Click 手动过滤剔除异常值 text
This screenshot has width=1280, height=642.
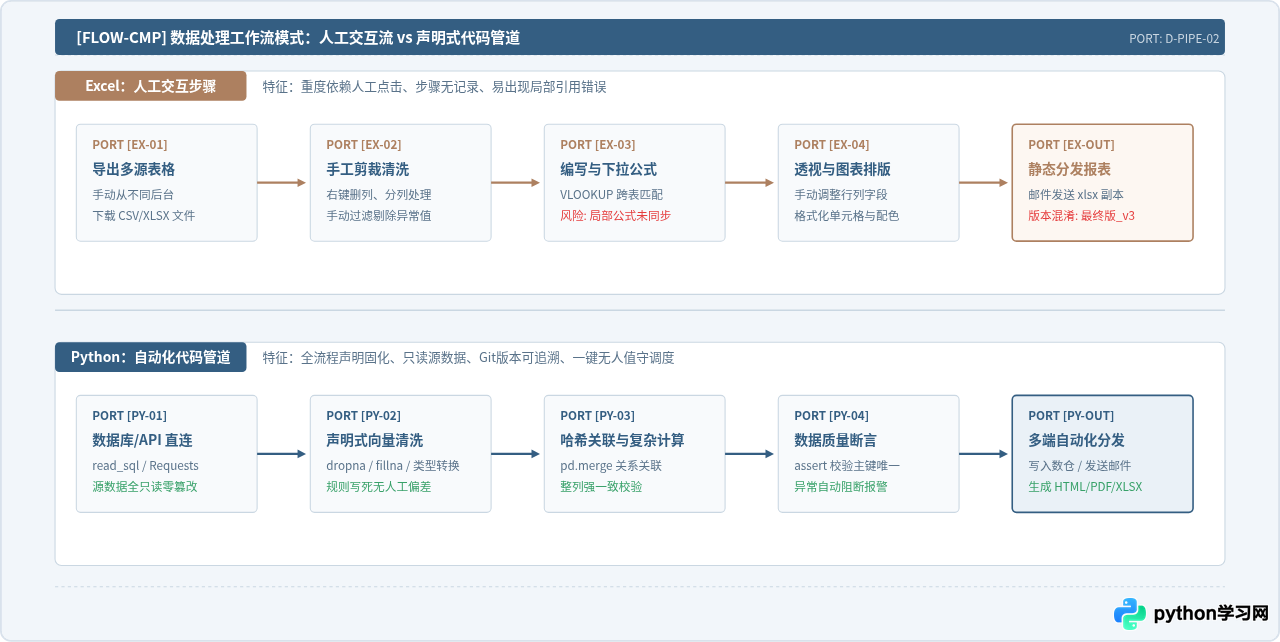379,215
